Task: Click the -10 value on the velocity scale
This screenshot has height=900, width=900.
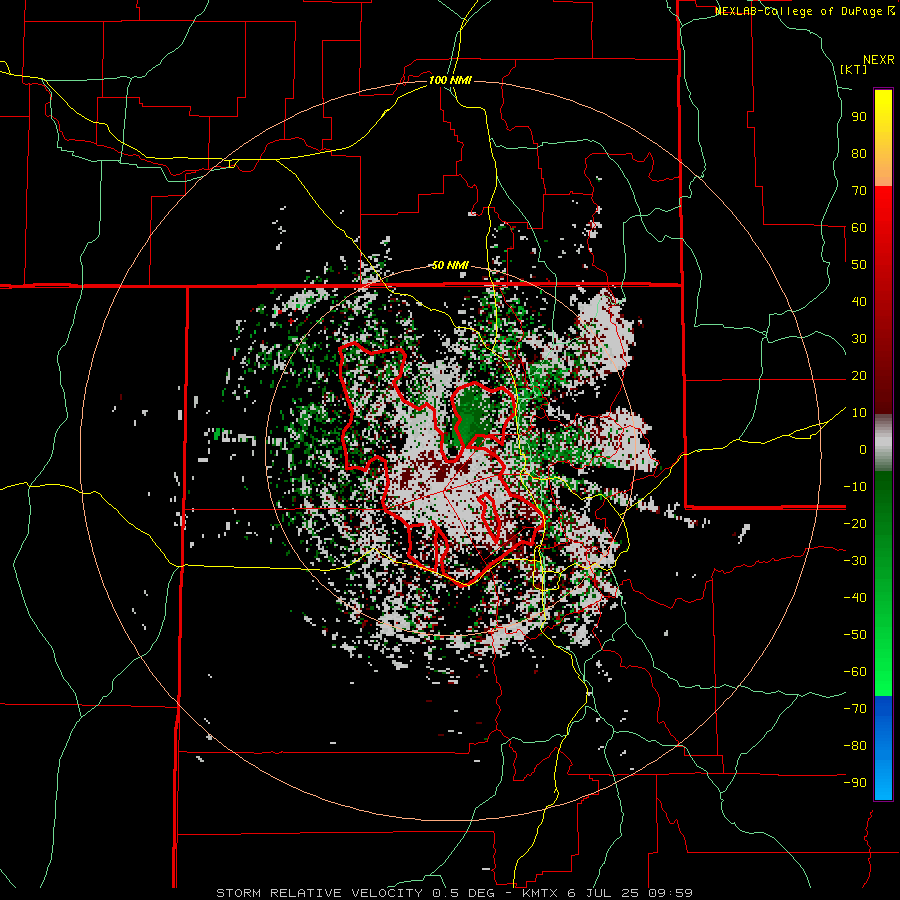Action: (x=855, y=487)
